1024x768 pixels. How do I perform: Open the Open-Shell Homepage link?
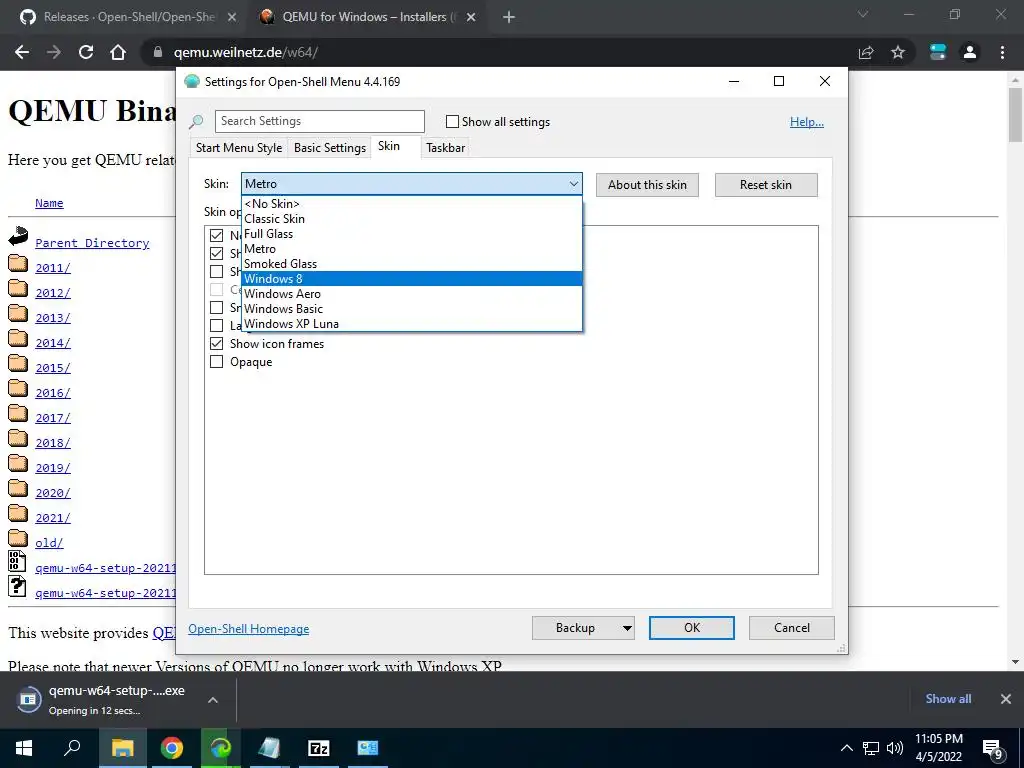click(x=249, y=629)
